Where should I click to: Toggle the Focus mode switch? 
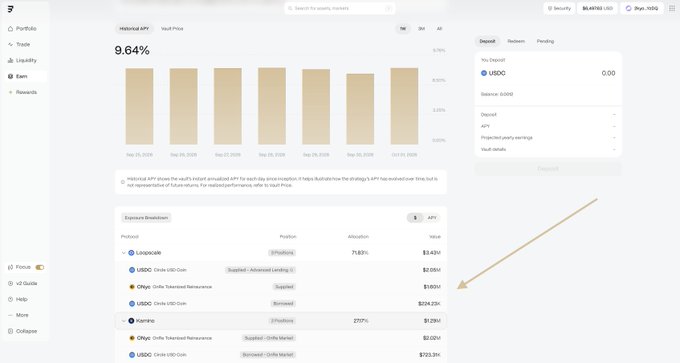coord(40,267)
